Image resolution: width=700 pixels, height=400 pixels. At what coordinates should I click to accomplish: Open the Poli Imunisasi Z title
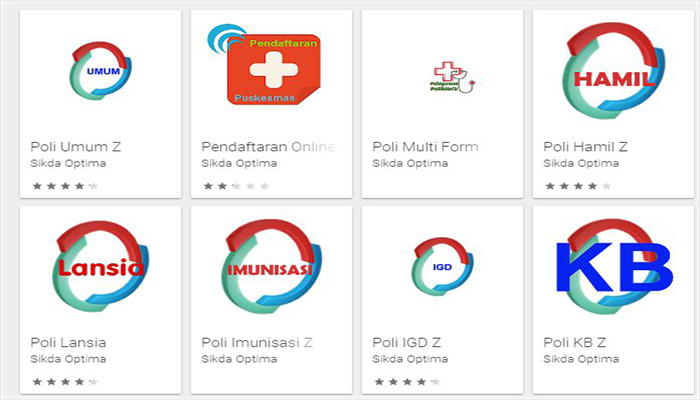(x=257, y=342)
